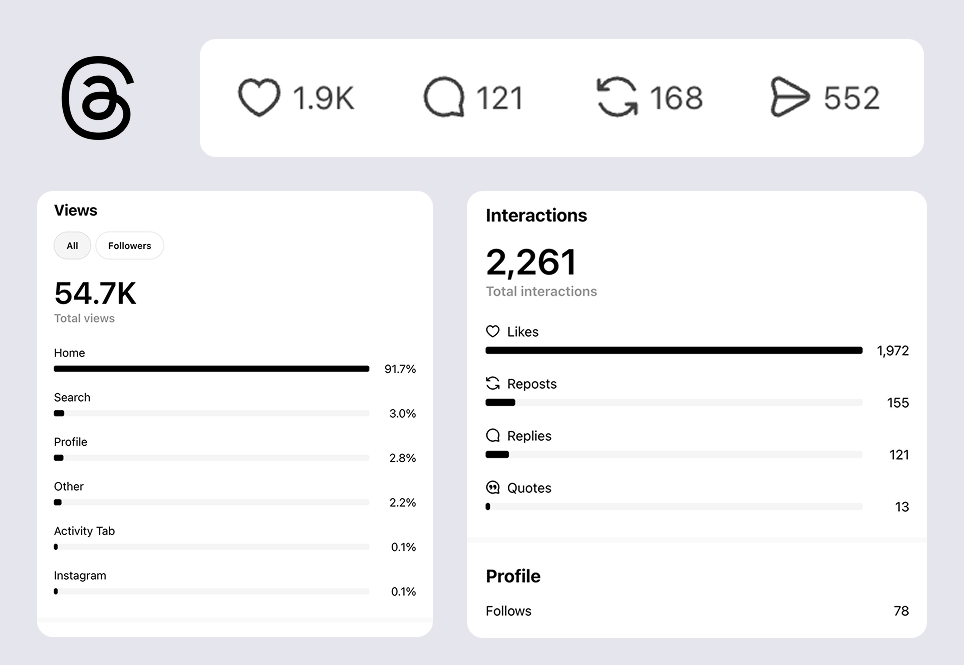The height and width of the screenshot is (665, 964).
Task: Select the All views filter
Action: click(71, 245)
